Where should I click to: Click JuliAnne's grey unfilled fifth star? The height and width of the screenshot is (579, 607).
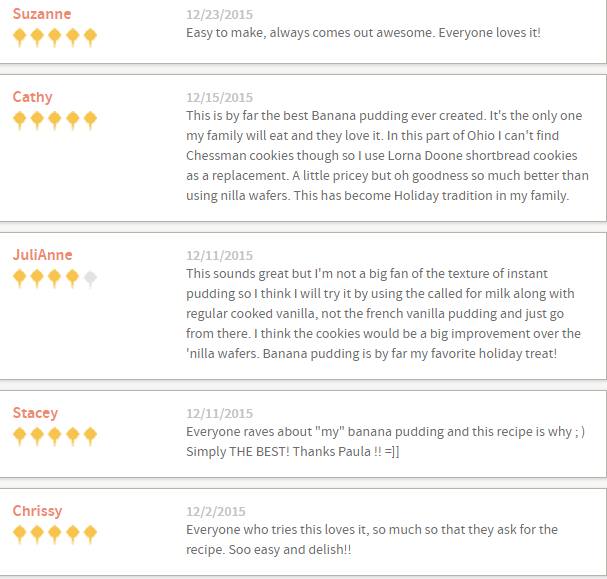coord(90,278)
